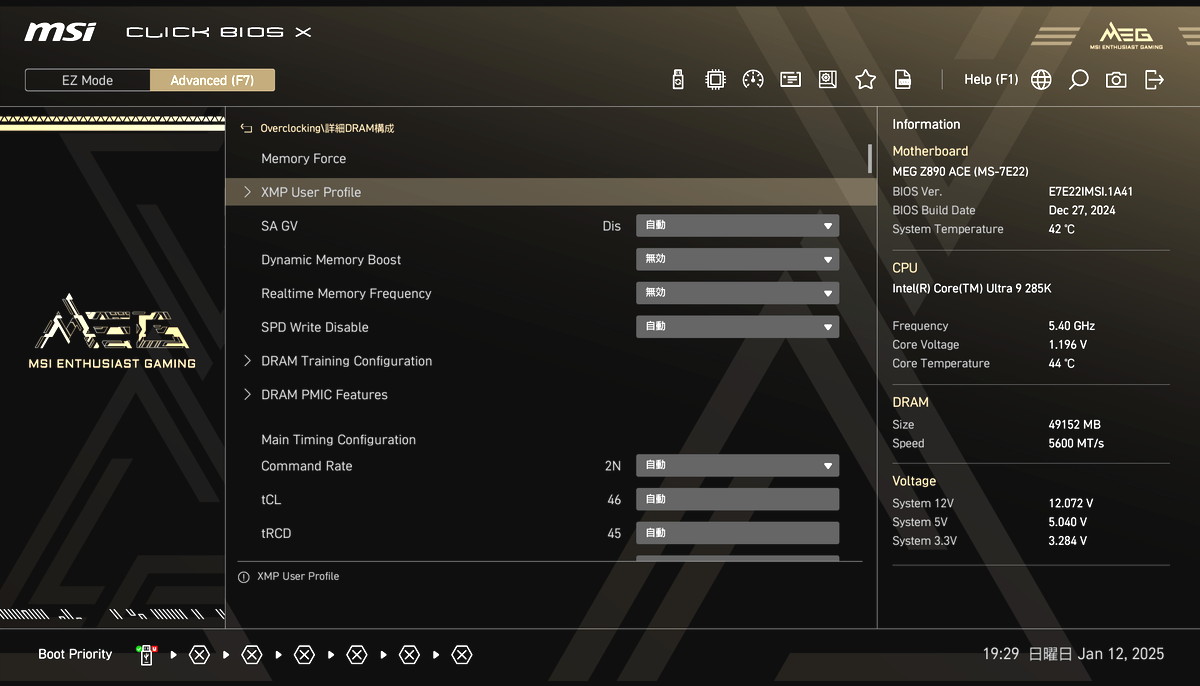Click the memory card profile icon

(x=791, y=80)
